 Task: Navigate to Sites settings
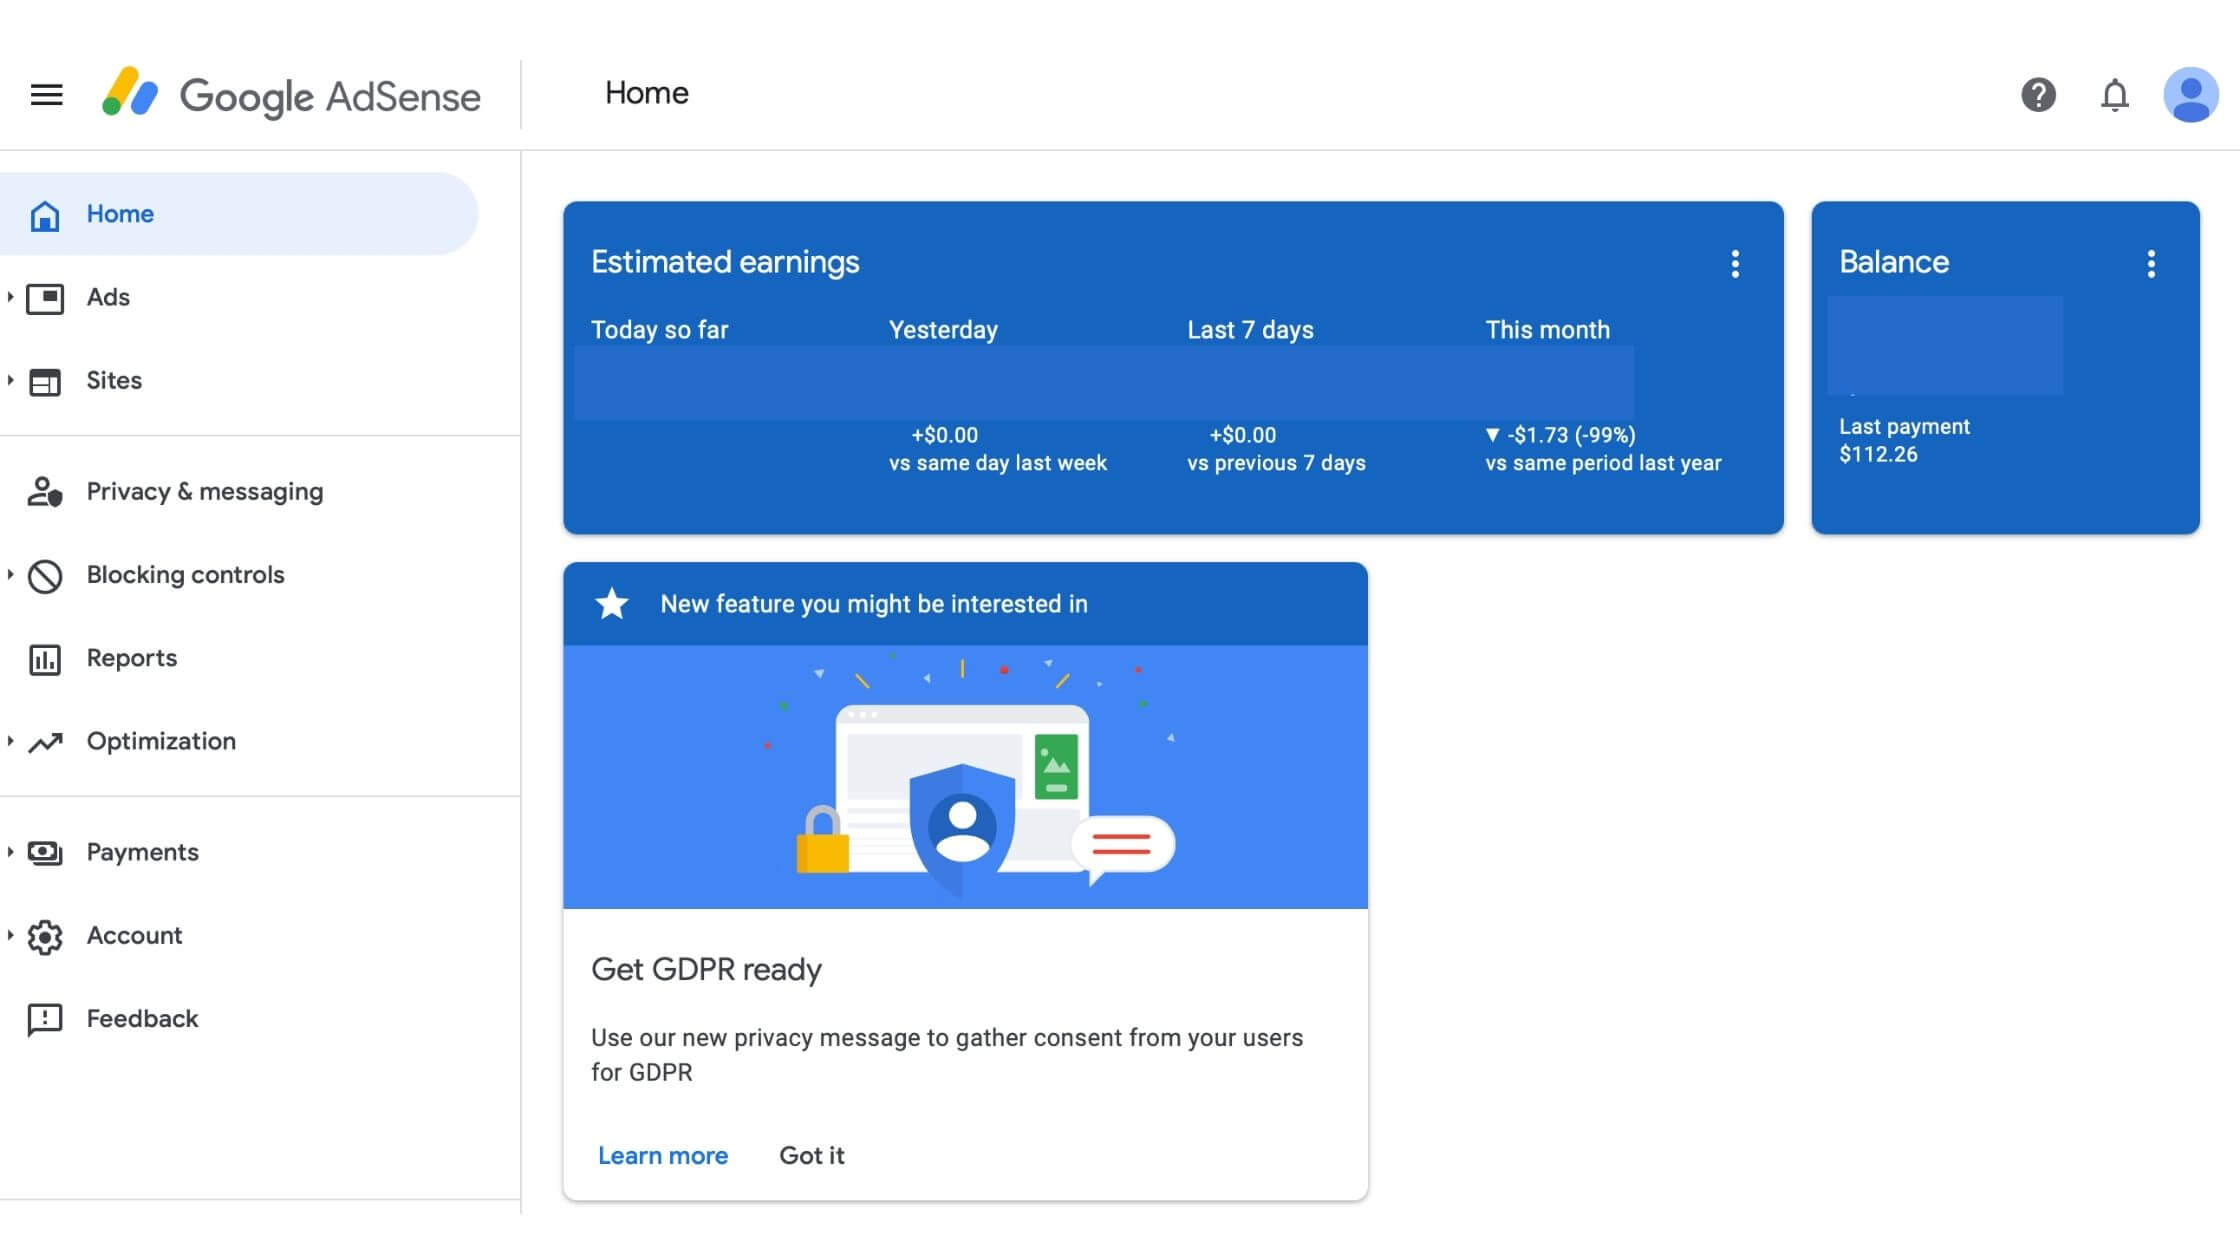[x=114, y=380]
